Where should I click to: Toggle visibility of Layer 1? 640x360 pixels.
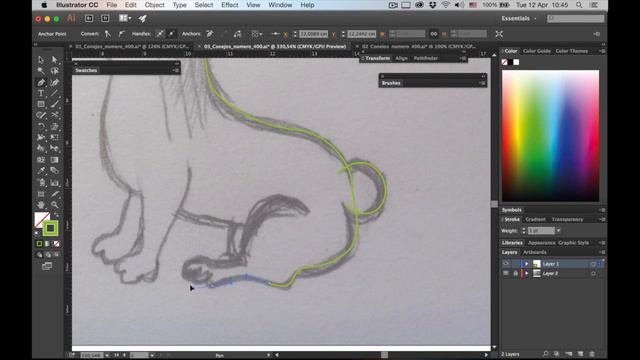point(506,264)
